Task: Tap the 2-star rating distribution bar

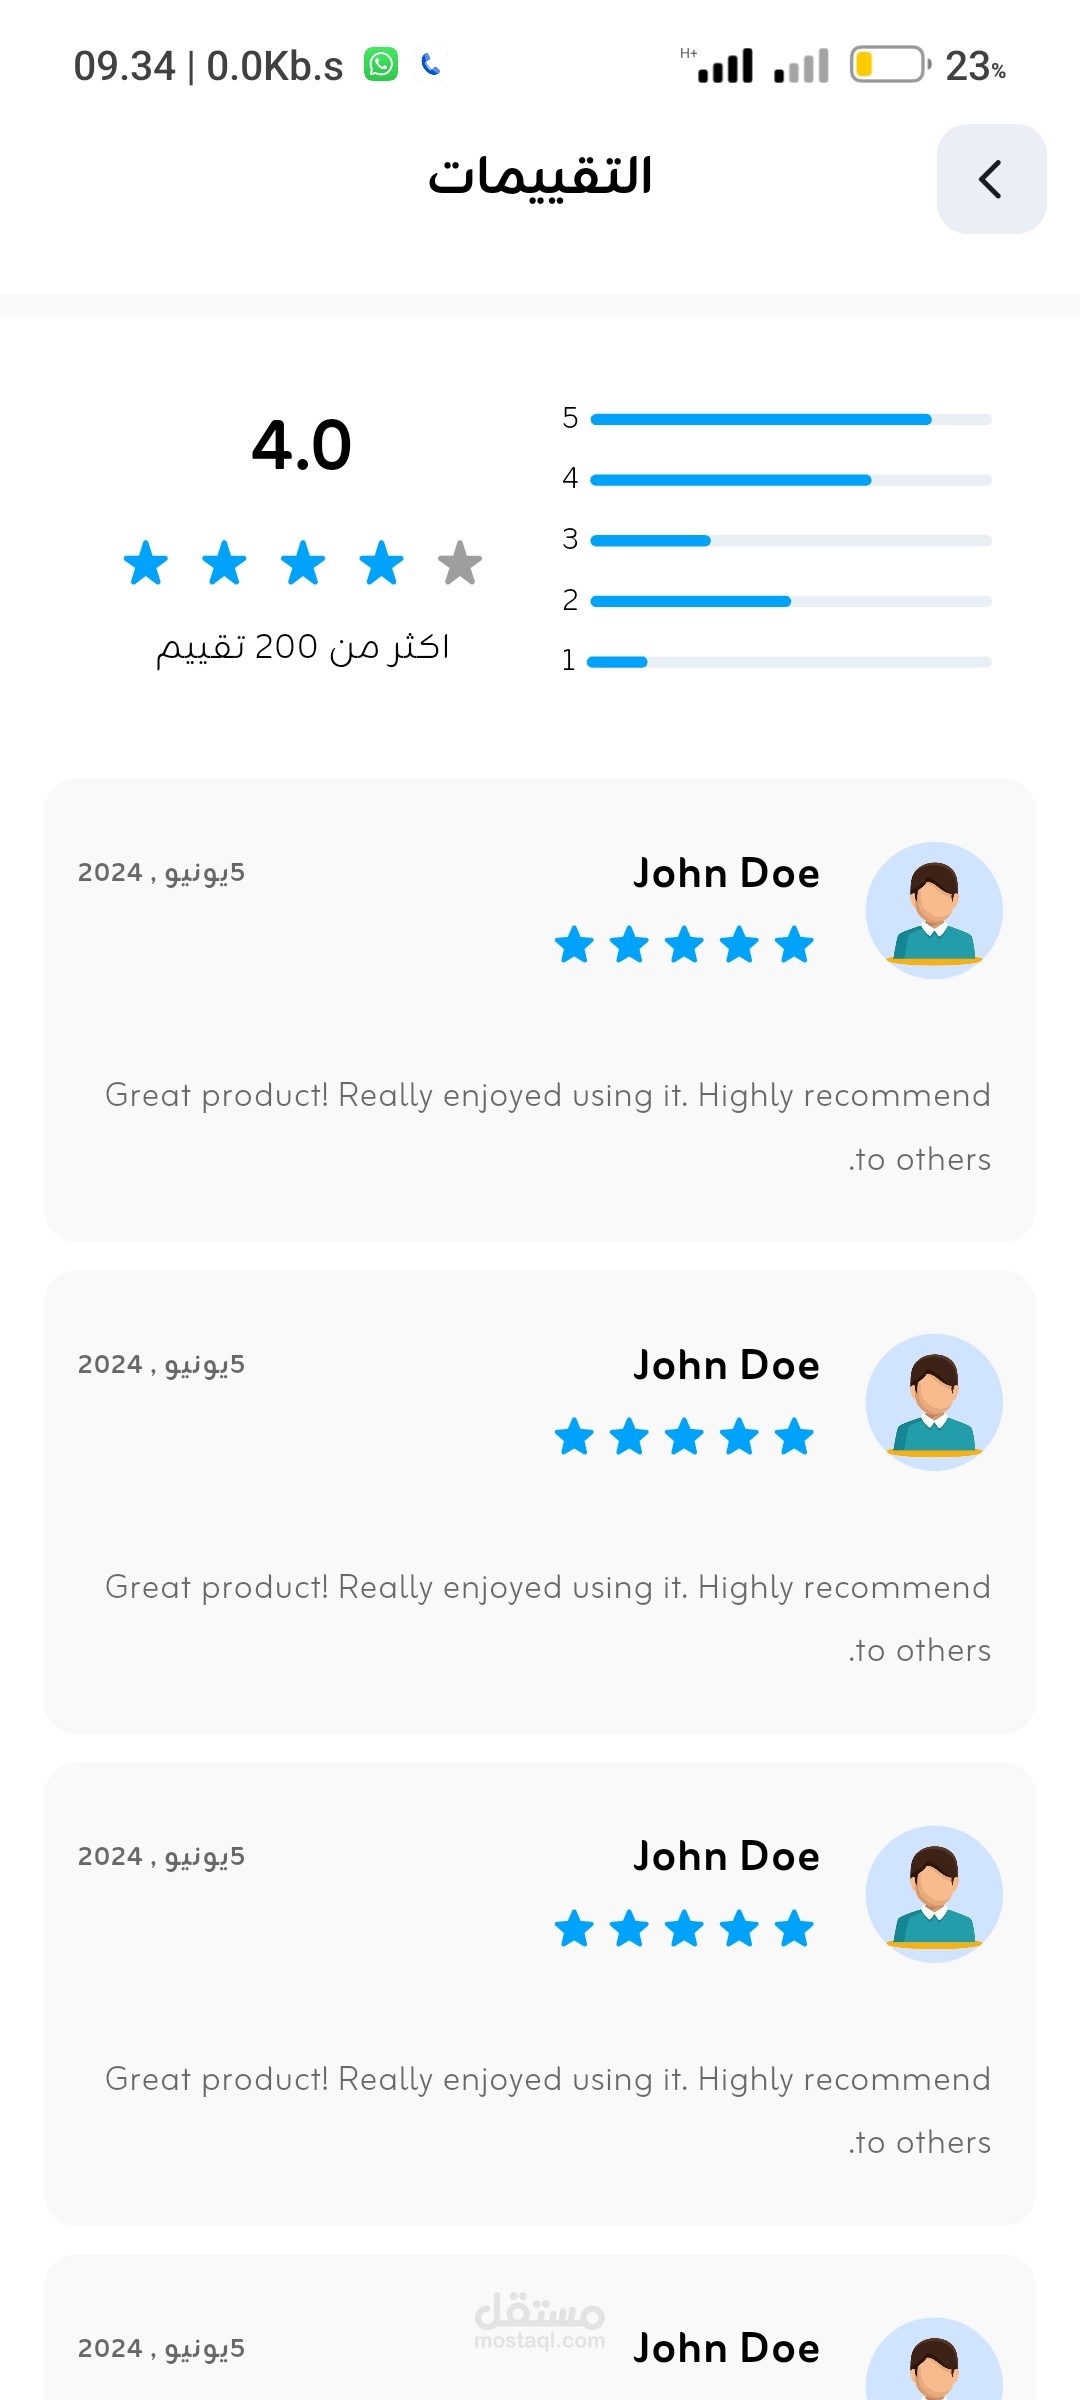Action: (x=790, y=601)
